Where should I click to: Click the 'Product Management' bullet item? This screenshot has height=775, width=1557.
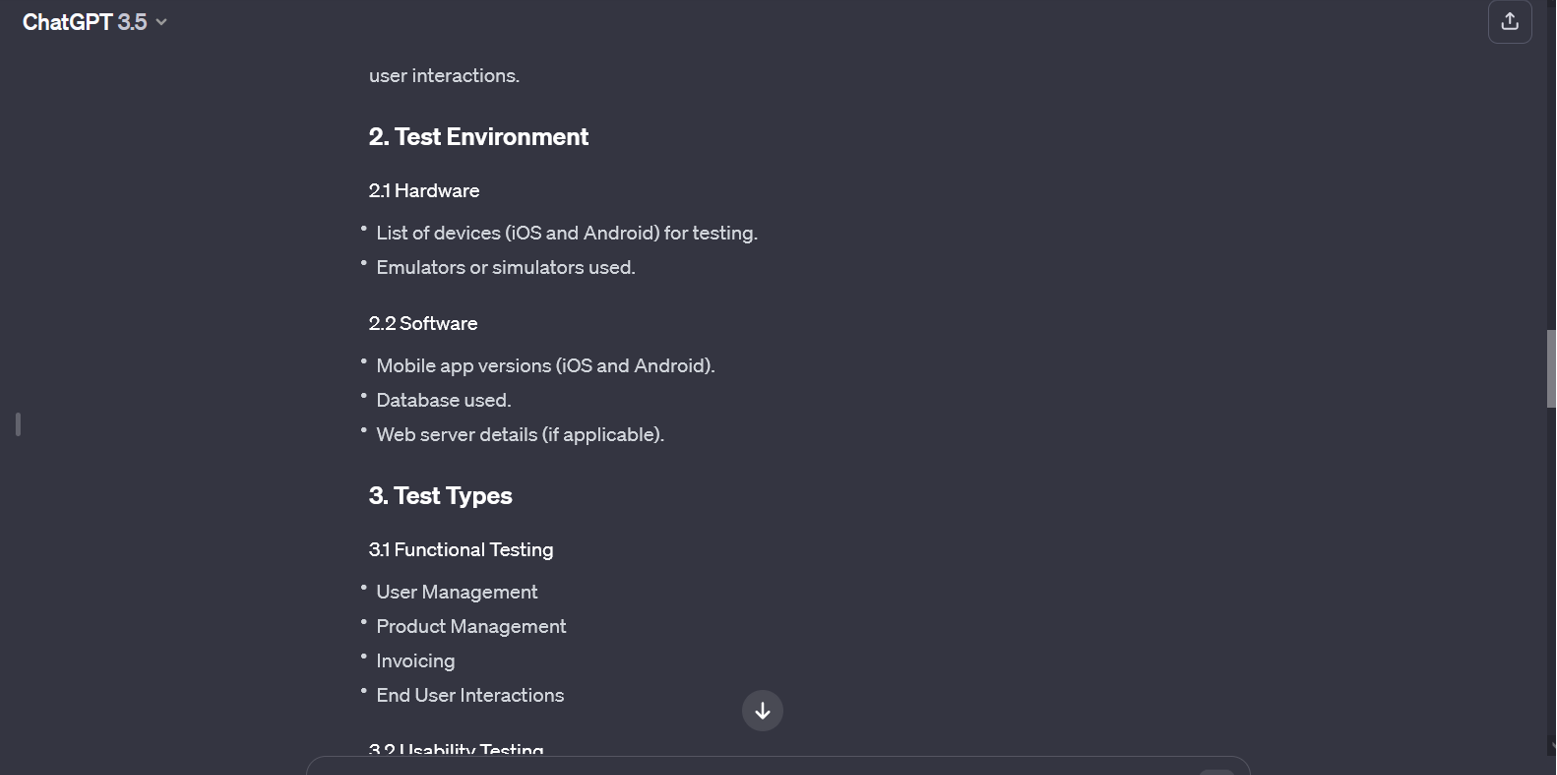[471, 626]
